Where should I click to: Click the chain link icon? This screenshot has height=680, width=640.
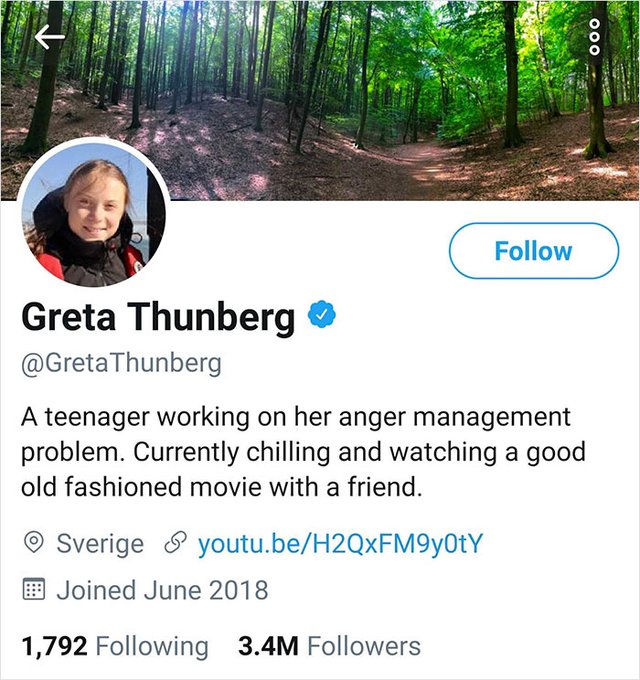[x=173, y=543]
